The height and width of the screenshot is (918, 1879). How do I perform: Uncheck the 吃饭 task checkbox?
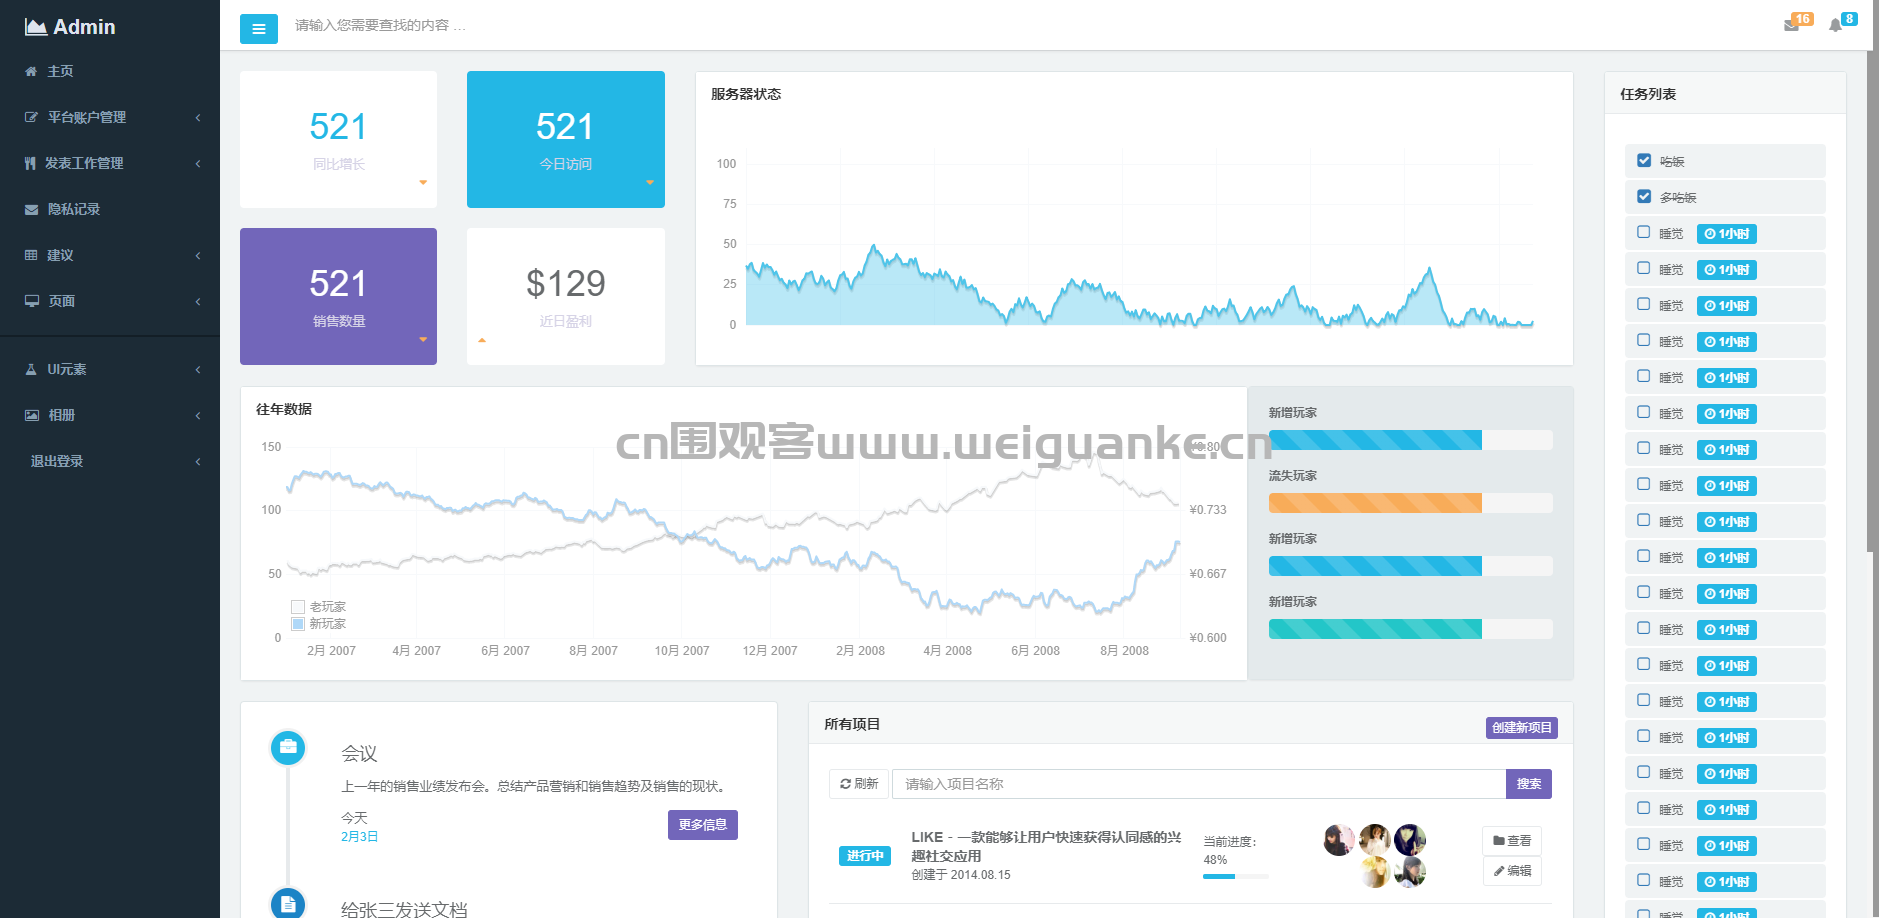pos(1644,160)
